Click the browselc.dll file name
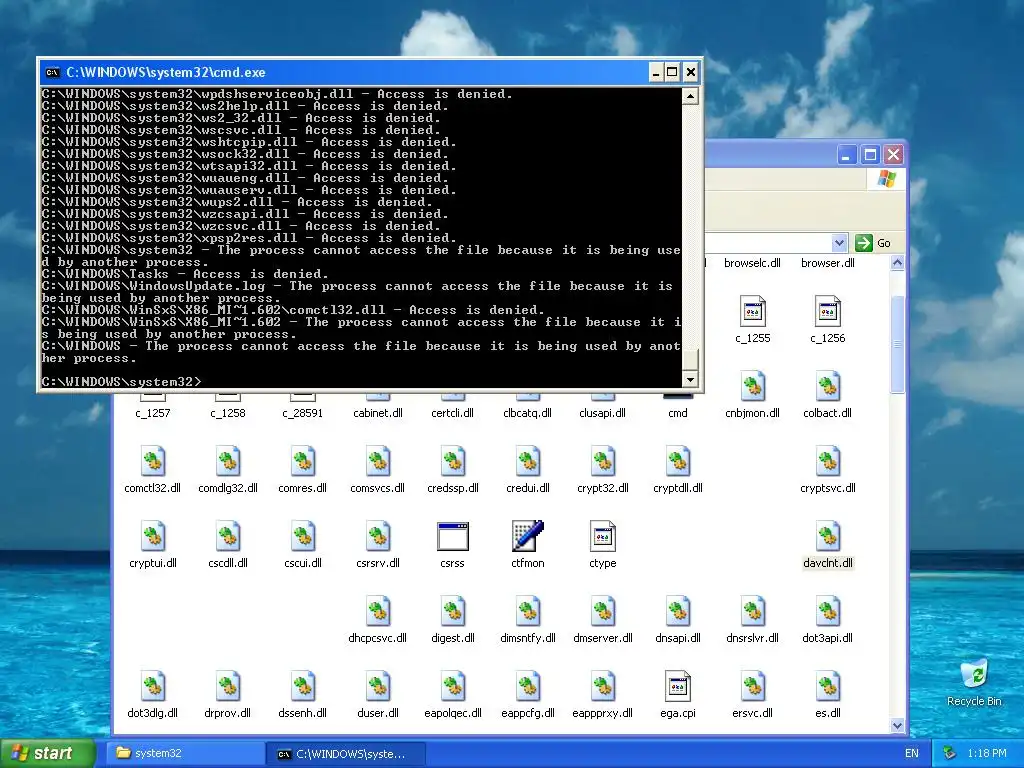 click(752, 263)
